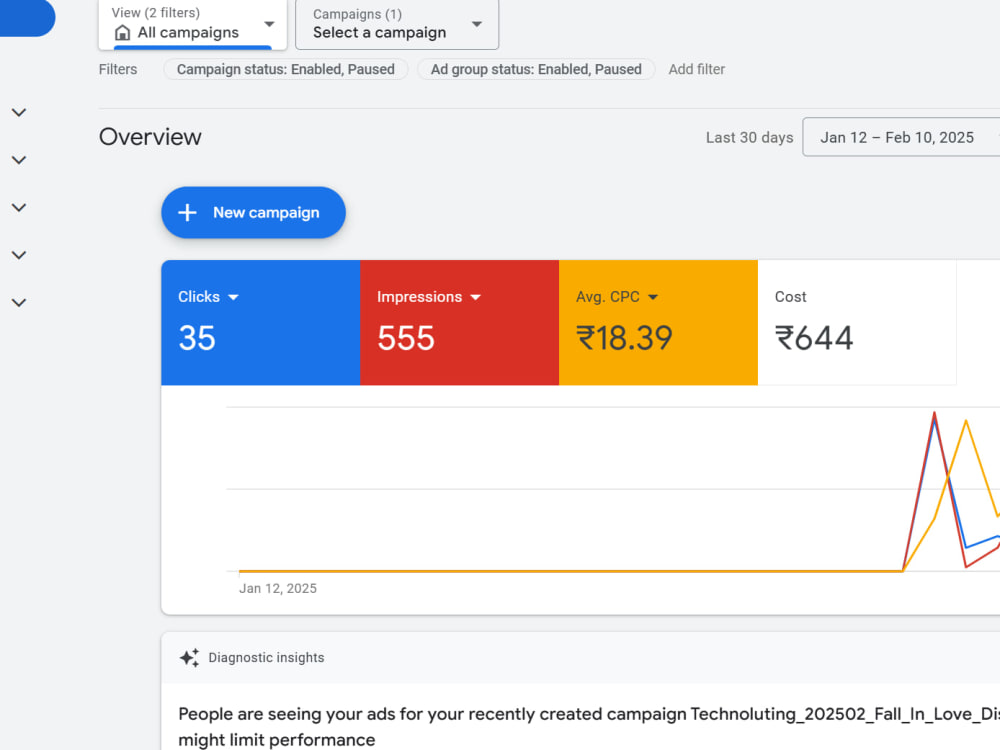The image size is (1000, 750).
Task: Expand the fifth sidebar chevron section
Action: pos(19,303)
